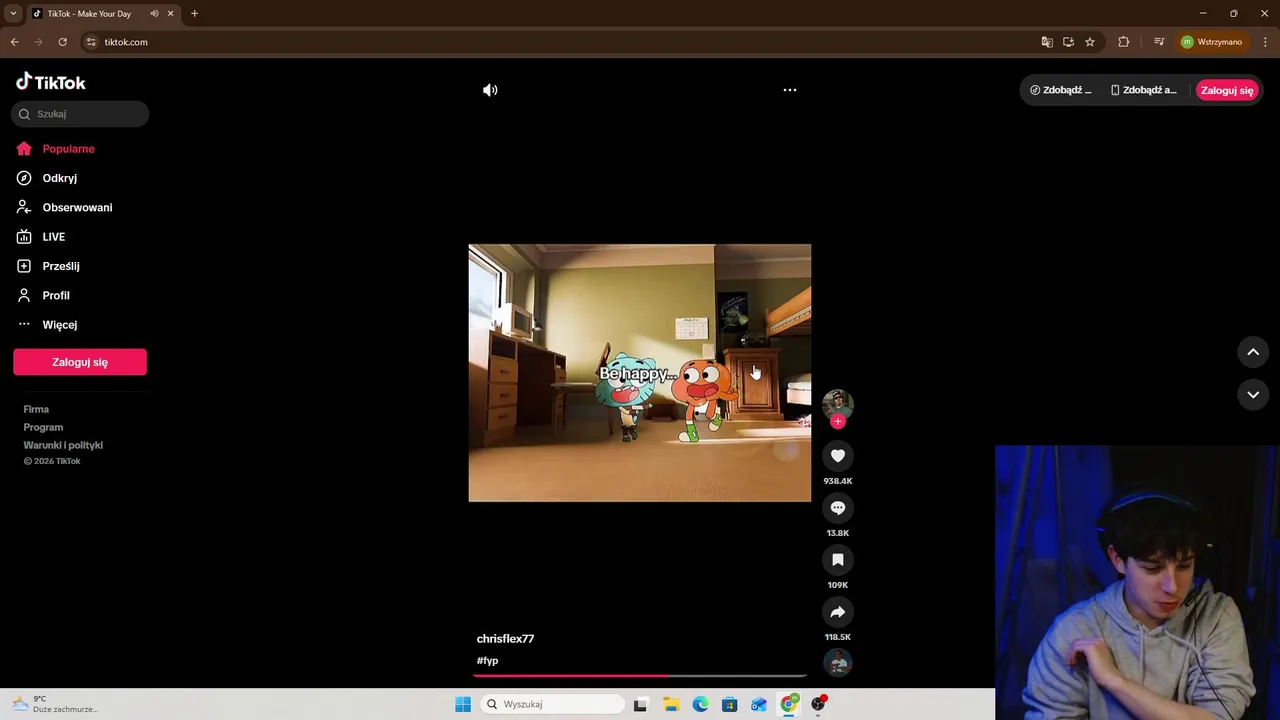The height and width of the screenshot is (720, 1280).
Task: Open Microsoft Store from the taskbar
Action: 730,704
